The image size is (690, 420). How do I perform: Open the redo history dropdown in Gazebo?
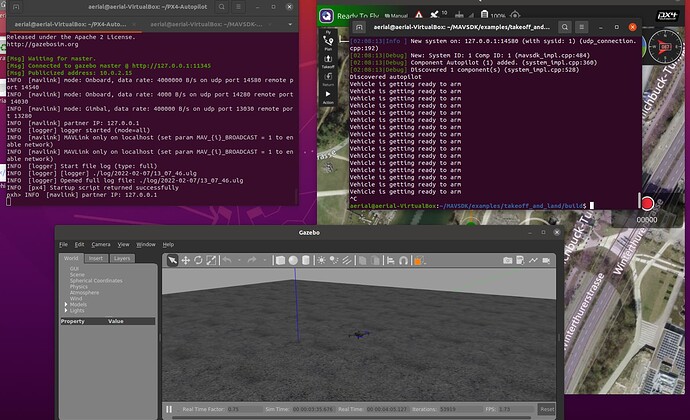click(x=264, y=260)
